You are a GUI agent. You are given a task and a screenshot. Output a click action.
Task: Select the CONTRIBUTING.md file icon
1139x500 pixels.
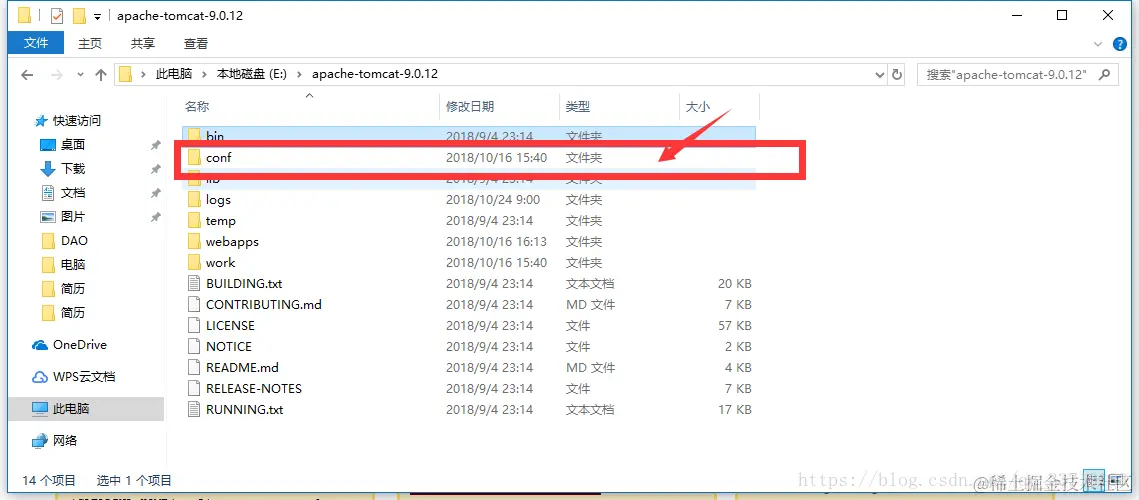[x=193, y=305]
